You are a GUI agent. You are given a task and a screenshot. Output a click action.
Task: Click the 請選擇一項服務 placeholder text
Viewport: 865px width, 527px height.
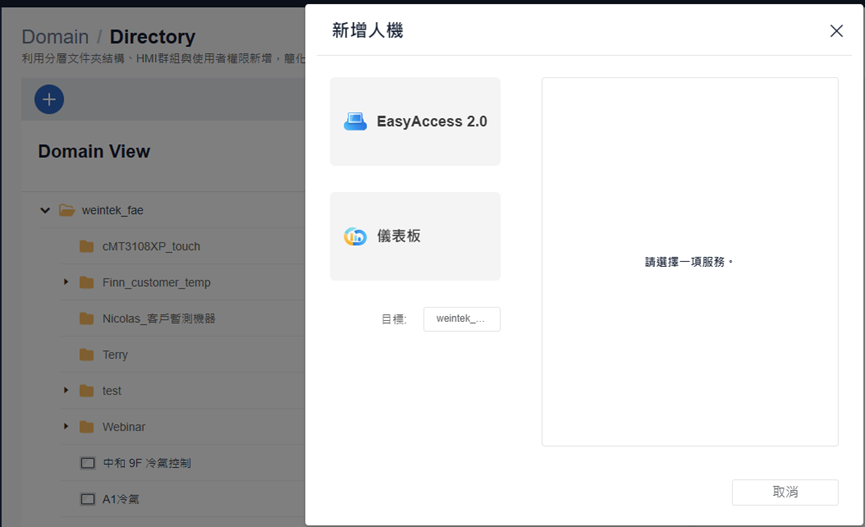689,262
